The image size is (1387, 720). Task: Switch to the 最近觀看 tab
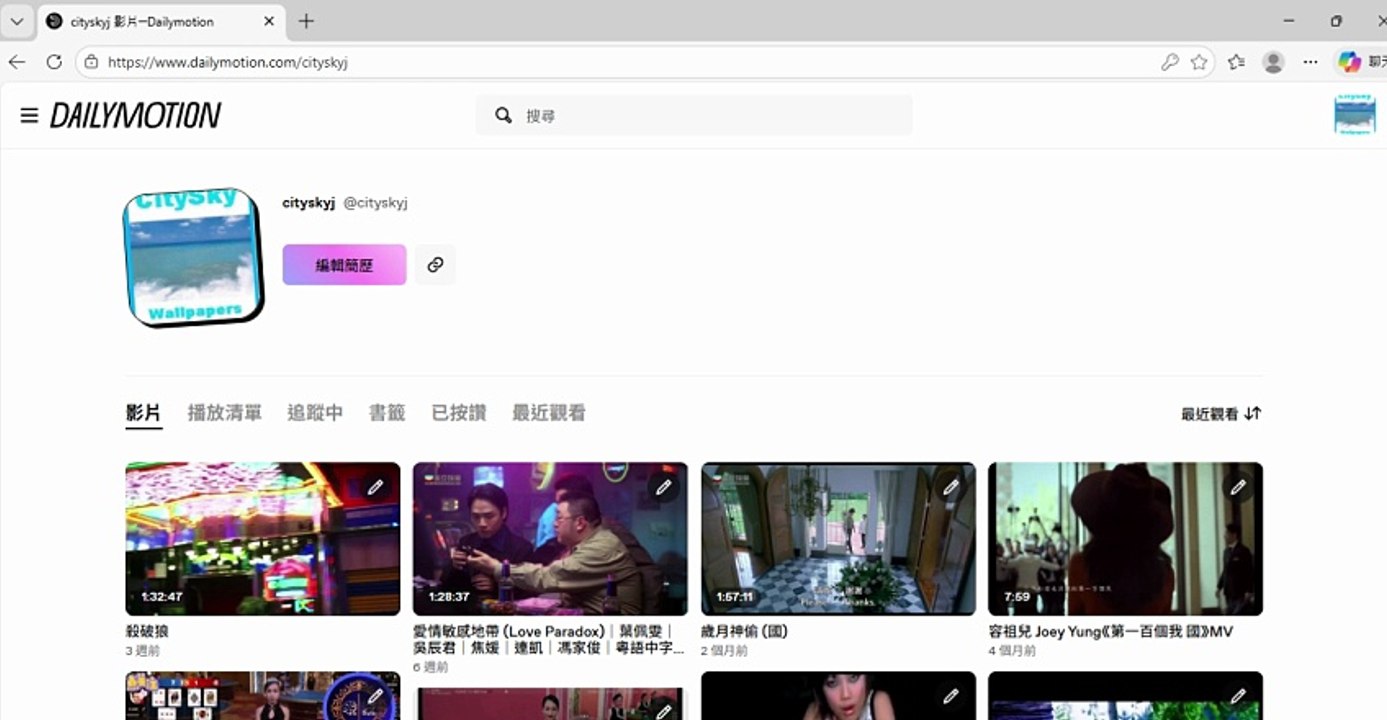click(x=549, y=413)
